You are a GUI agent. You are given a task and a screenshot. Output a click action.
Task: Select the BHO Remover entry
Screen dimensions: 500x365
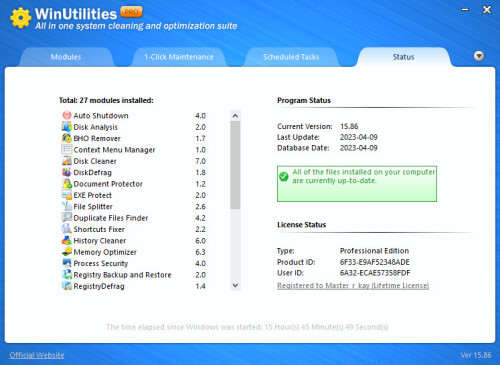tap(97, 138)
